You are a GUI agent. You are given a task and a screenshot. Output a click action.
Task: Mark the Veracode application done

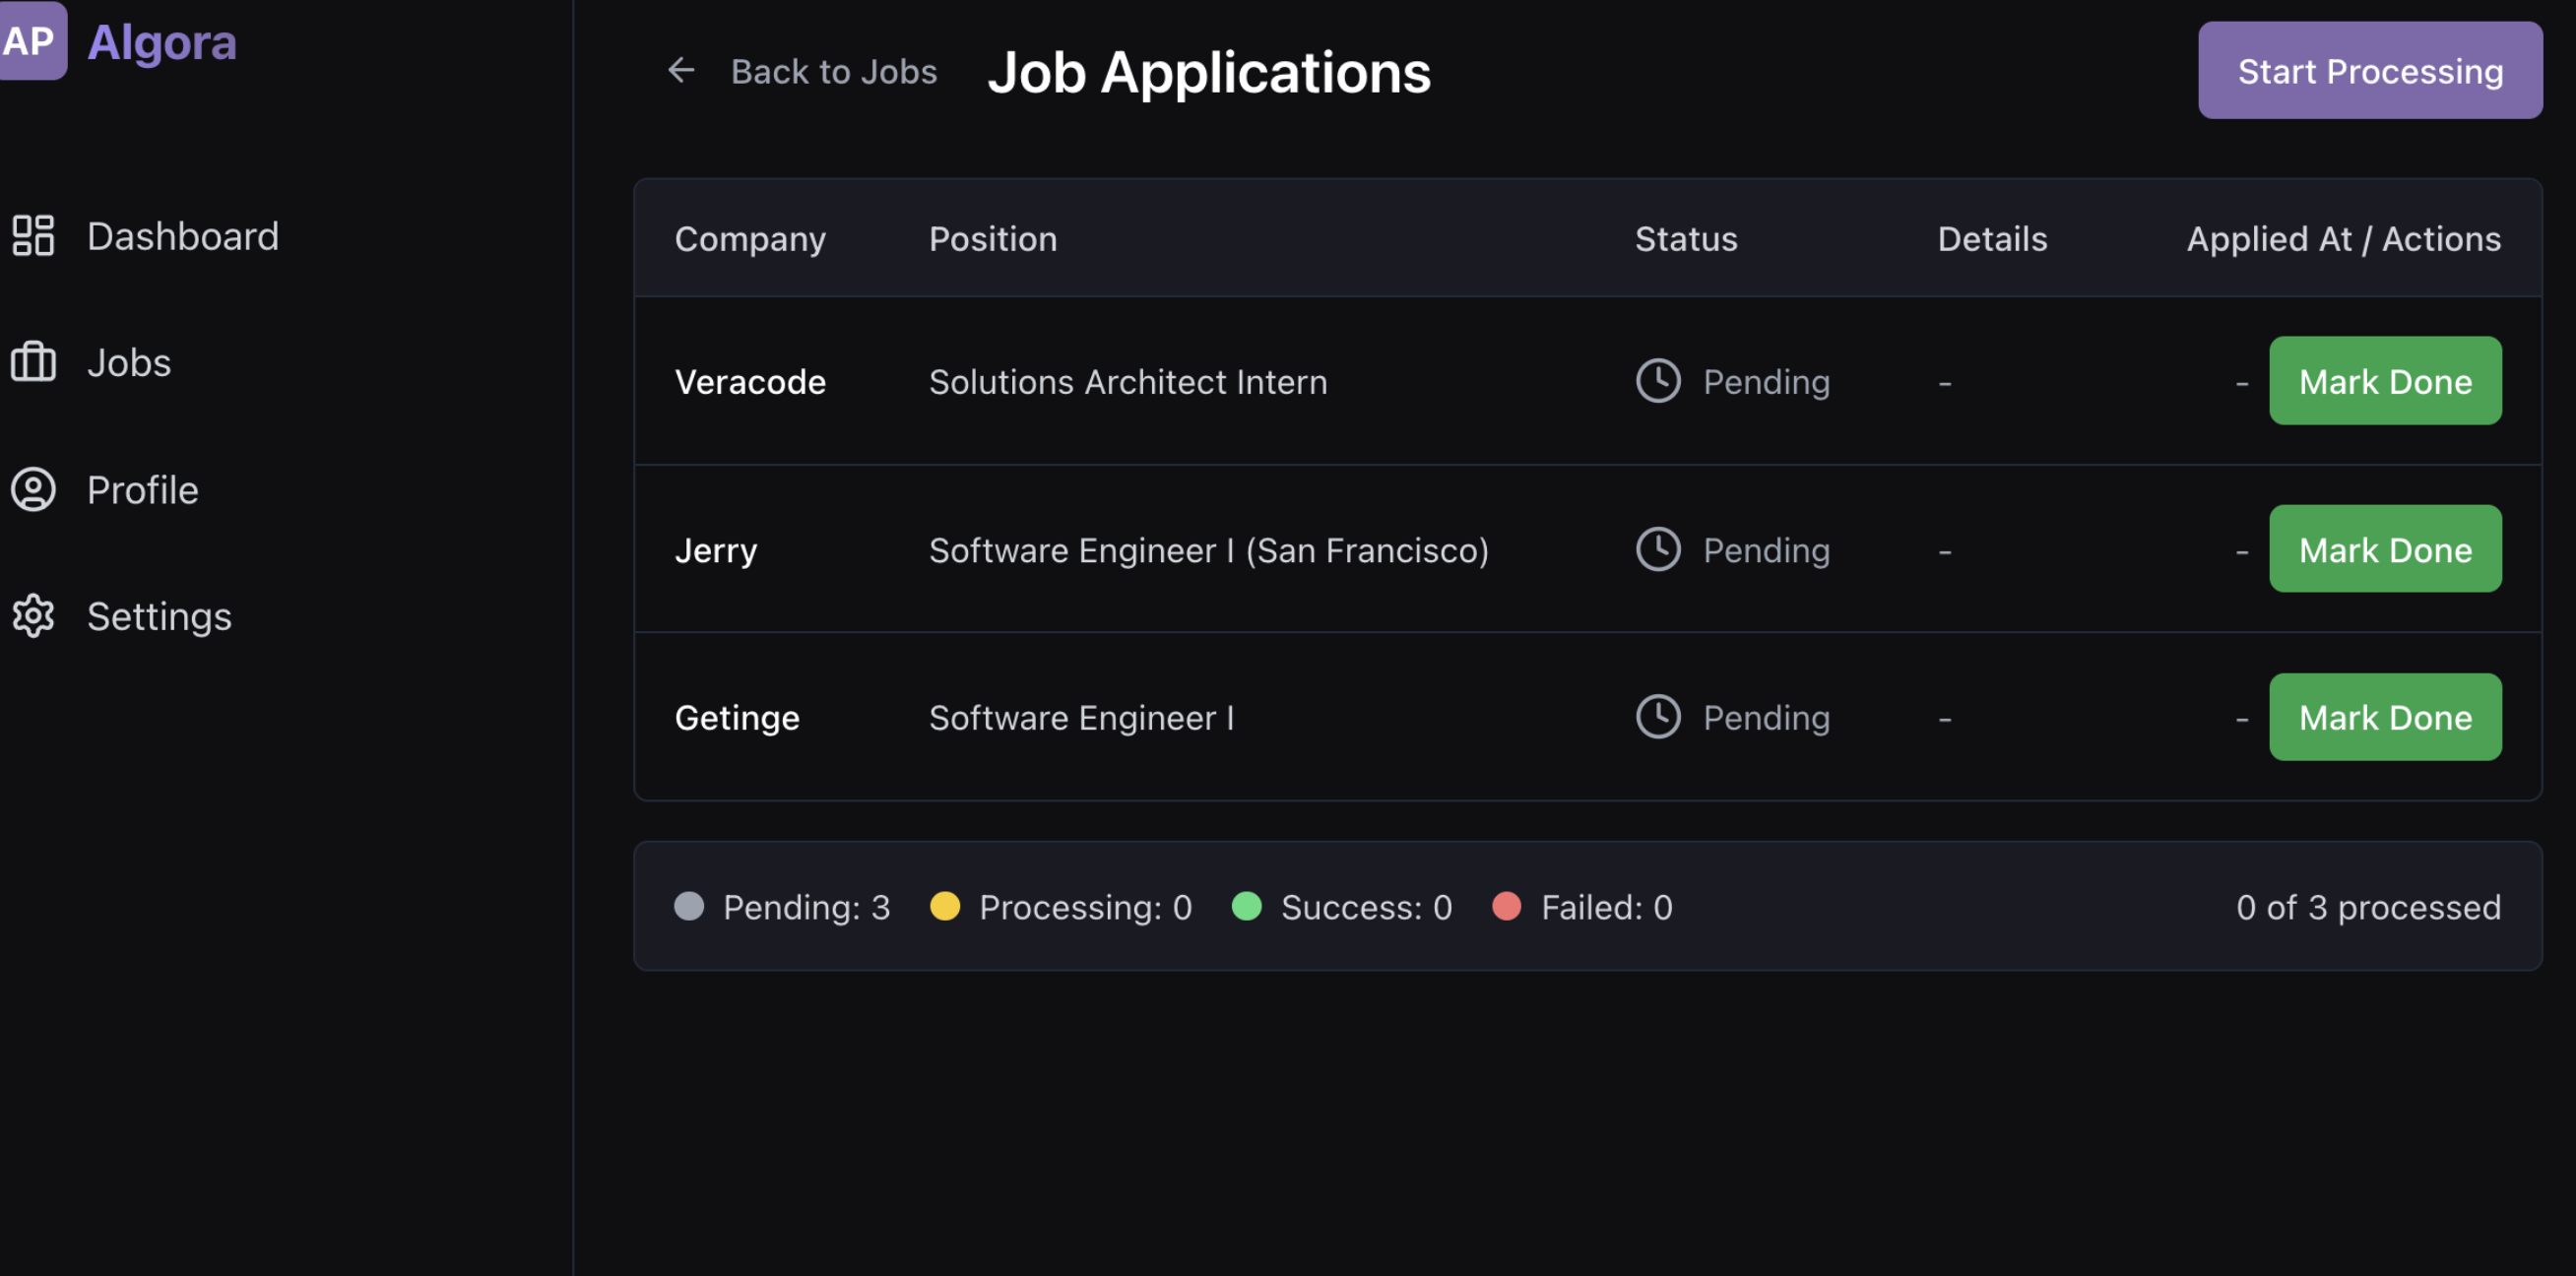click(2384, 381)
